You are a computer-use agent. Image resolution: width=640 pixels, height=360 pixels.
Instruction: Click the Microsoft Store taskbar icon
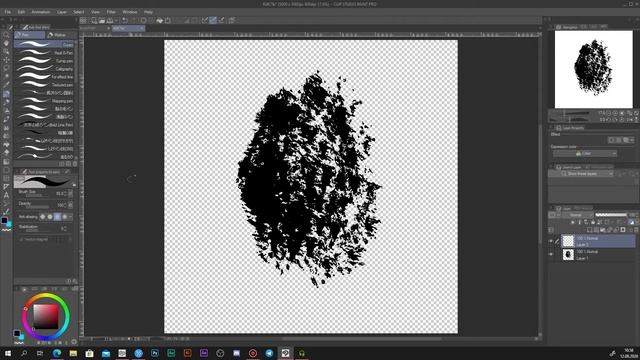coord(89,353)
